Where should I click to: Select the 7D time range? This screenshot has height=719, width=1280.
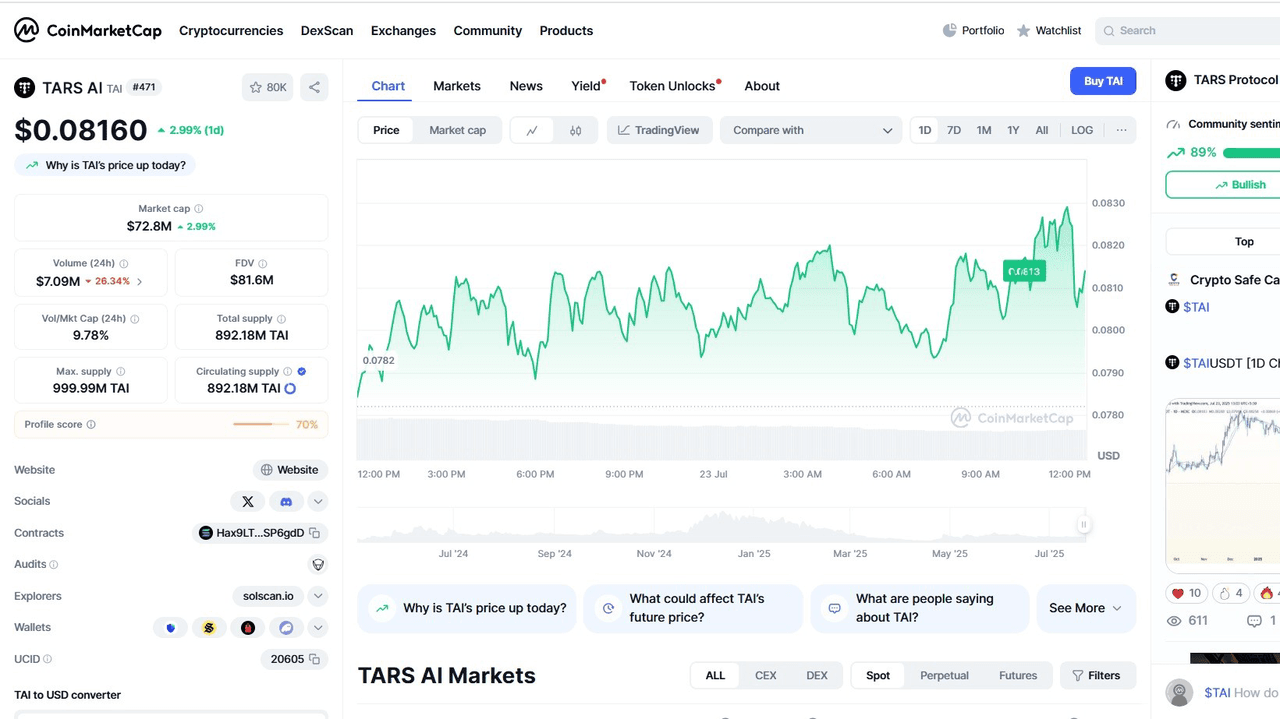[x=954, y=130]
